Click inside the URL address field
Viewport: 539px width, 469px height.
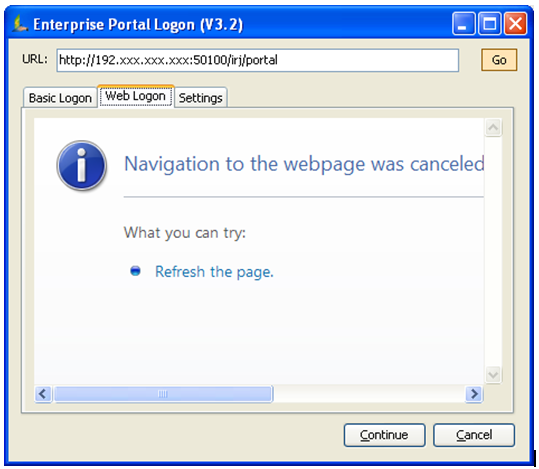(x=257, y=60)
